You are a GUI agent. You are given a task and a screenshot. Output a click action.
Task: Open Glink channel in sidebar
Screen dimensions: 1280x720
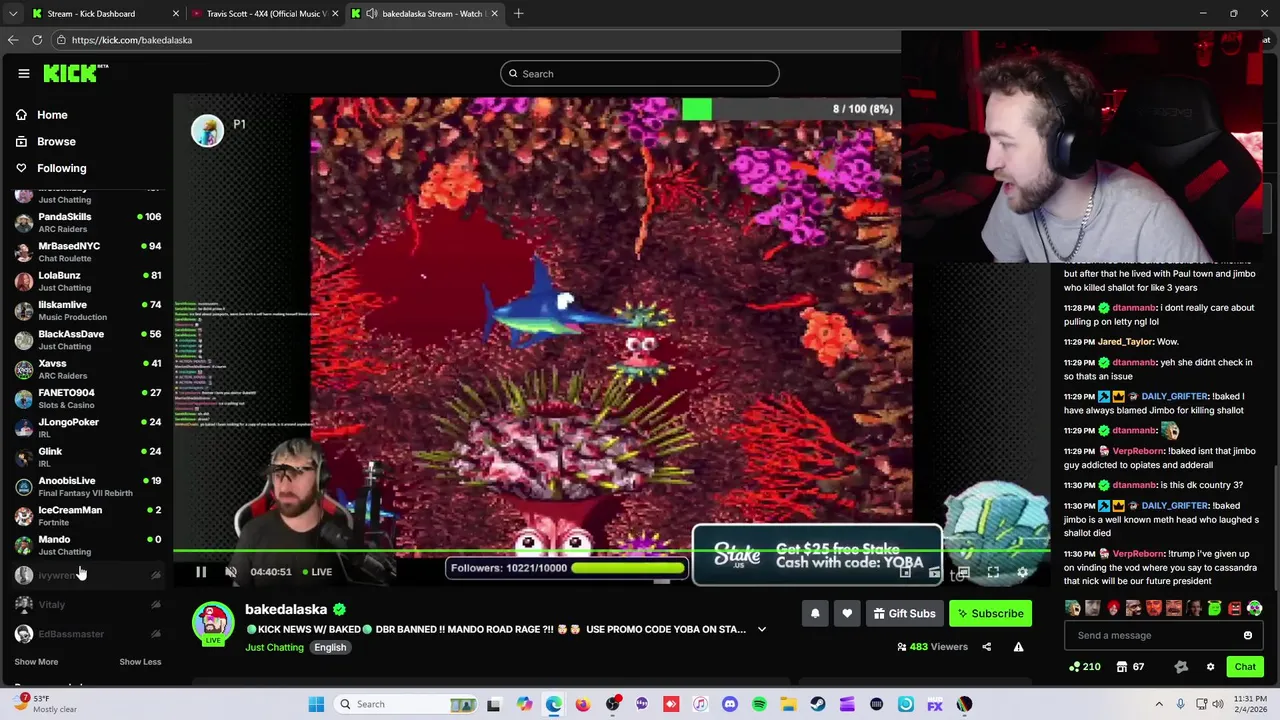coord(87,456)
